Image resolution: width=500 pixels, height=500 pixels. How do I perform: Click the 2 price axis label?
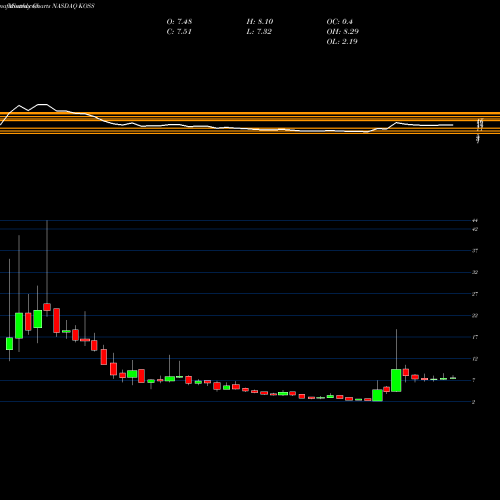tap(474, 402)
